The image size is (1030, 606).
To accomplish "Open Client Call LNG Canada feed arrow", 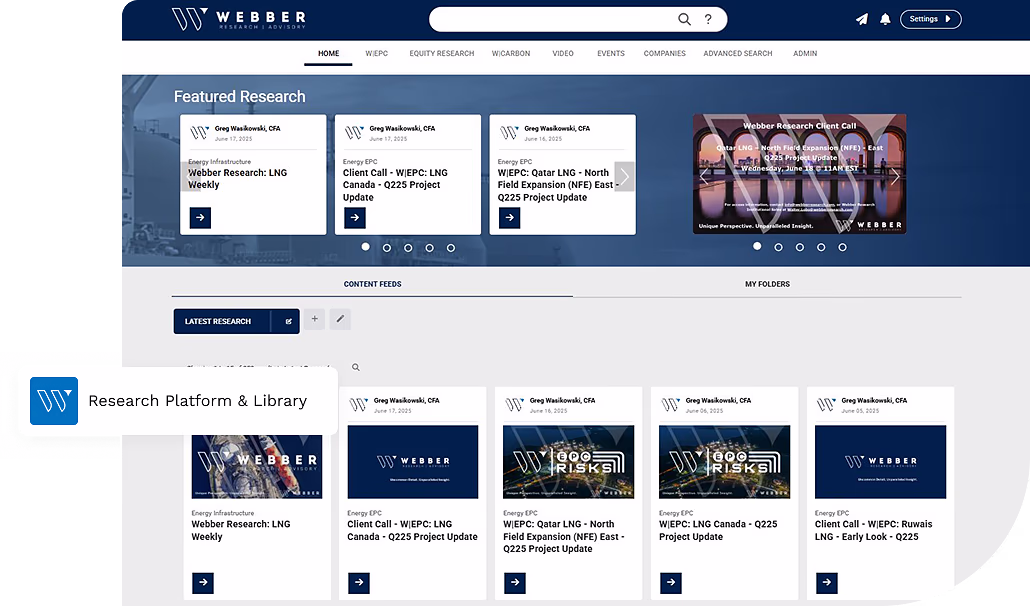I will pos(359,582).
